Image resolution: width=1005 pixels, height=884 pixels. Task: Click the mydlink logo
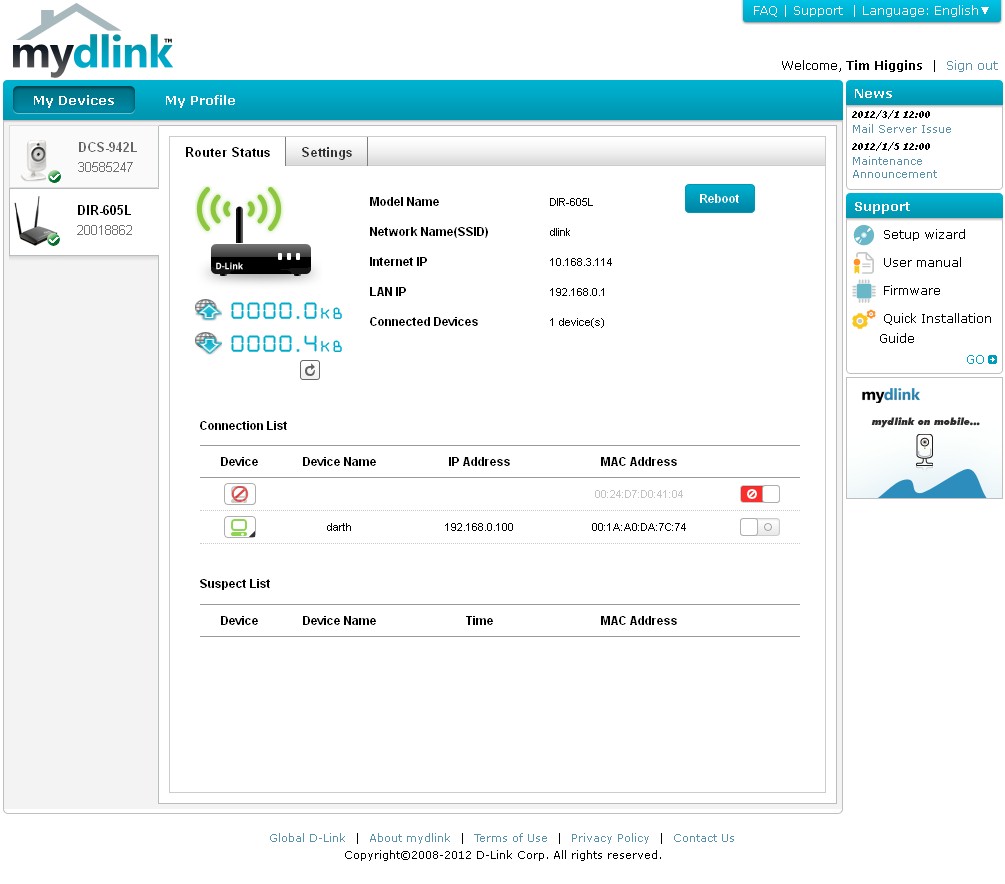pos(92,40)
